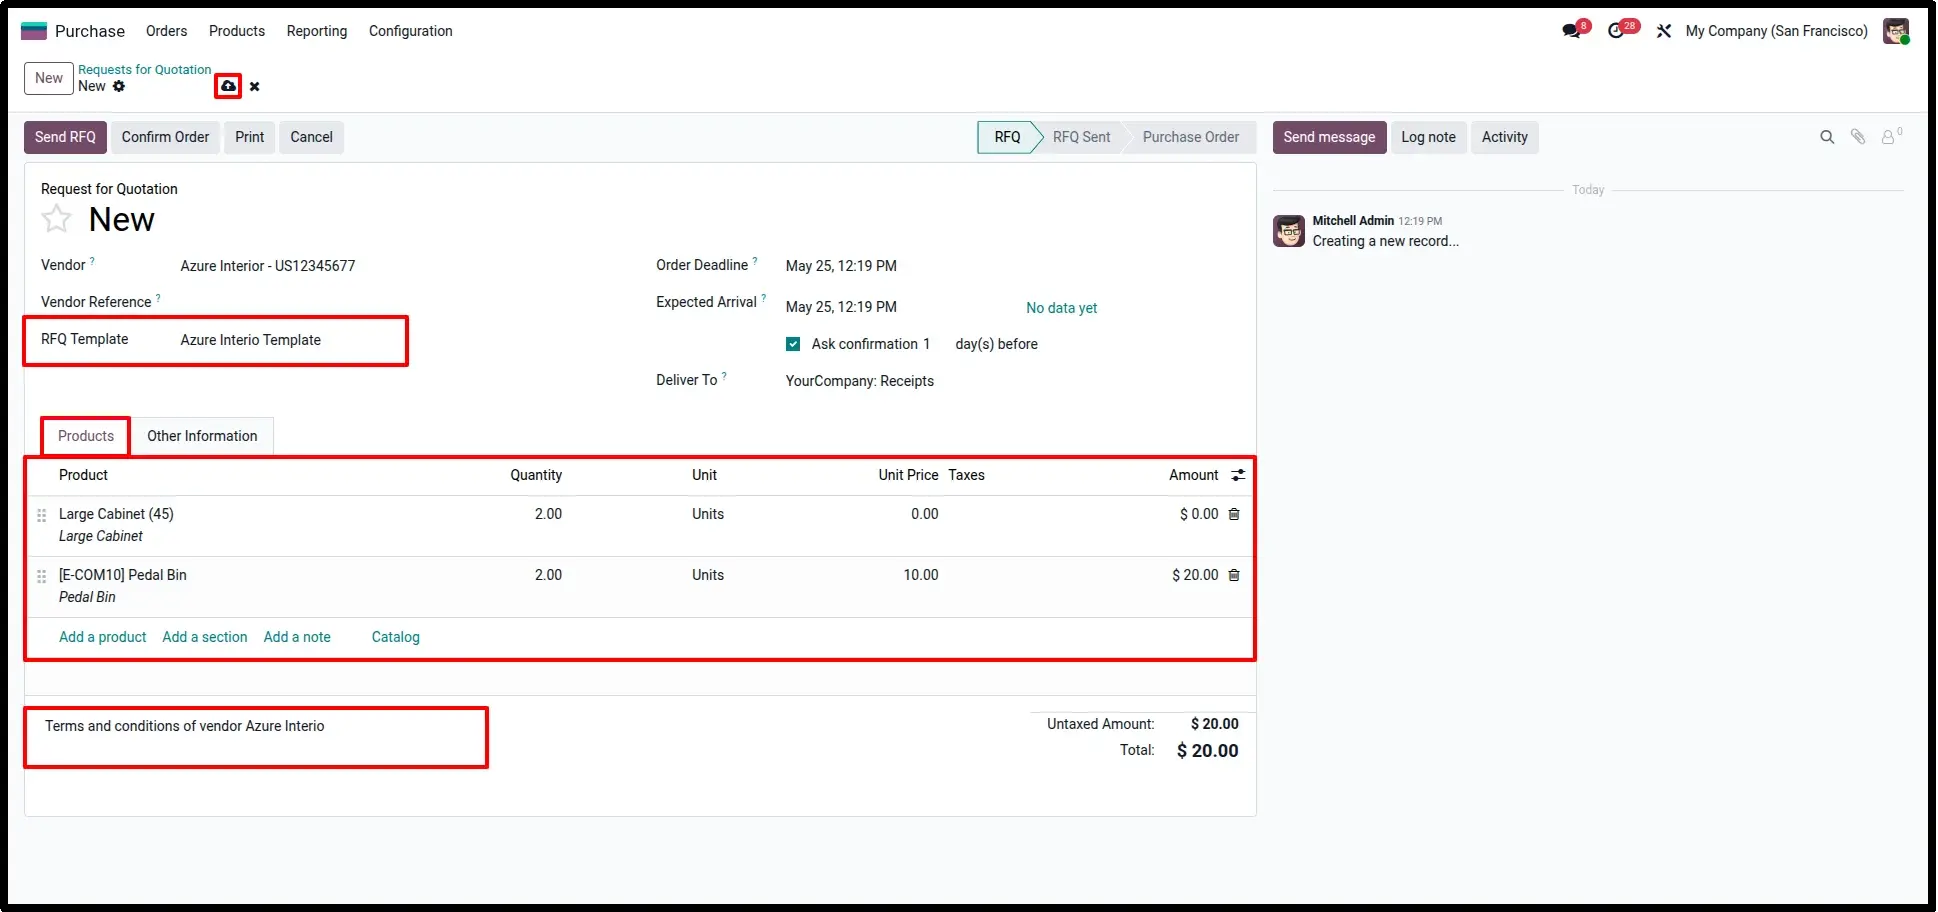Switch to the Products tab
The height and width of the screenshot is (912, 1938).
click(86, 436)
